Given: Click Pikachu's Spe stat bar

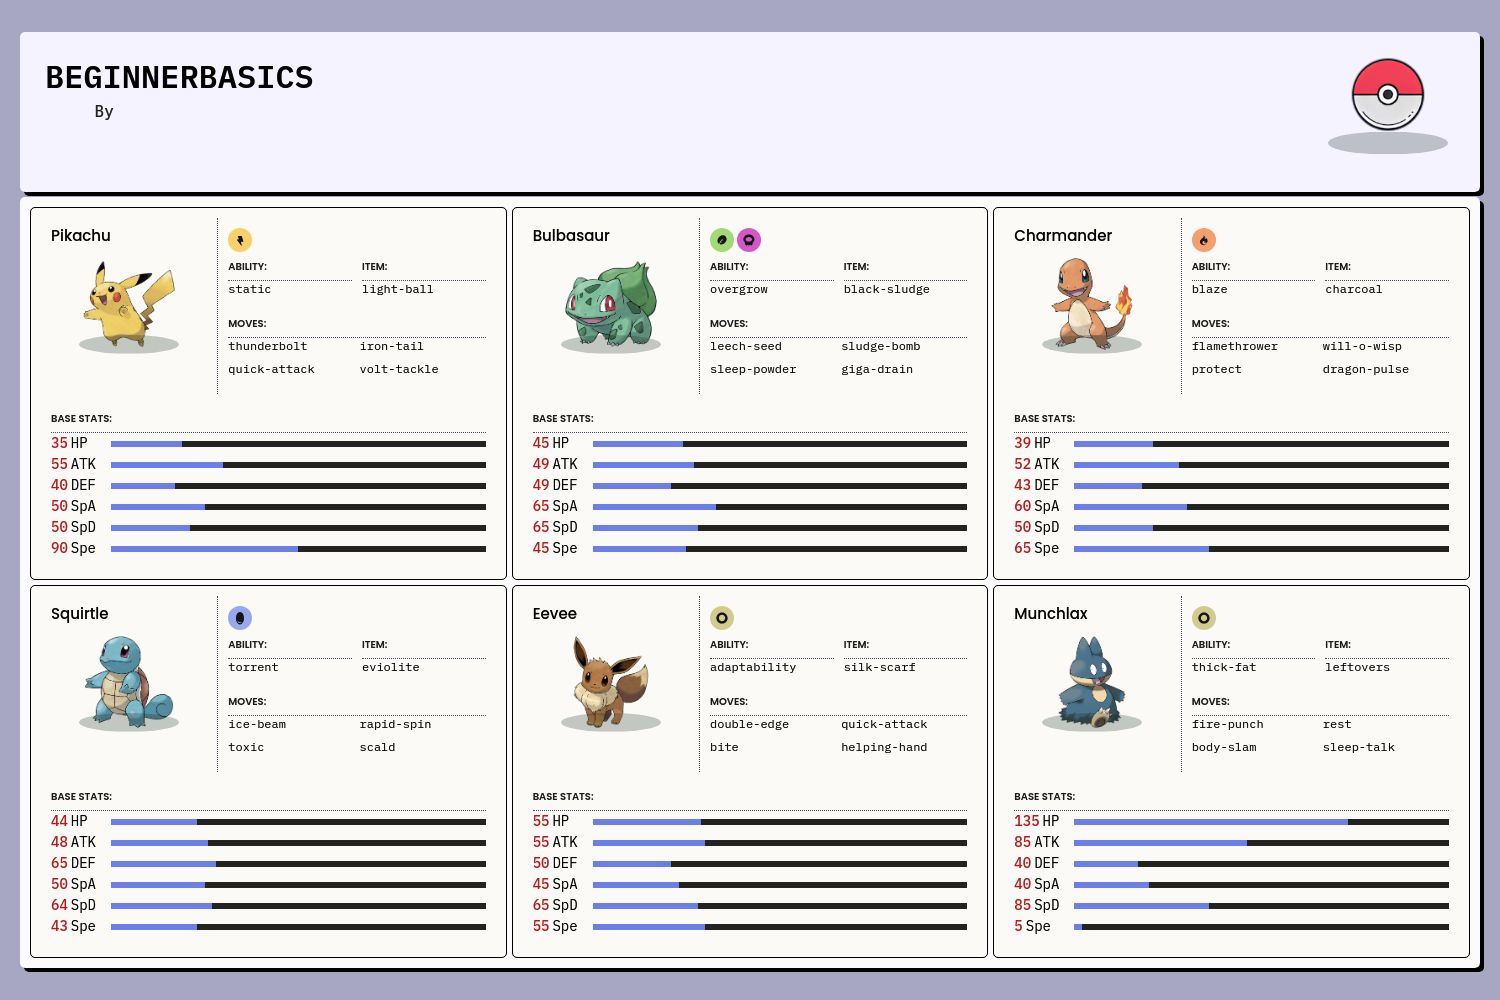Looking at the screenshot, I should pos(298,549).
